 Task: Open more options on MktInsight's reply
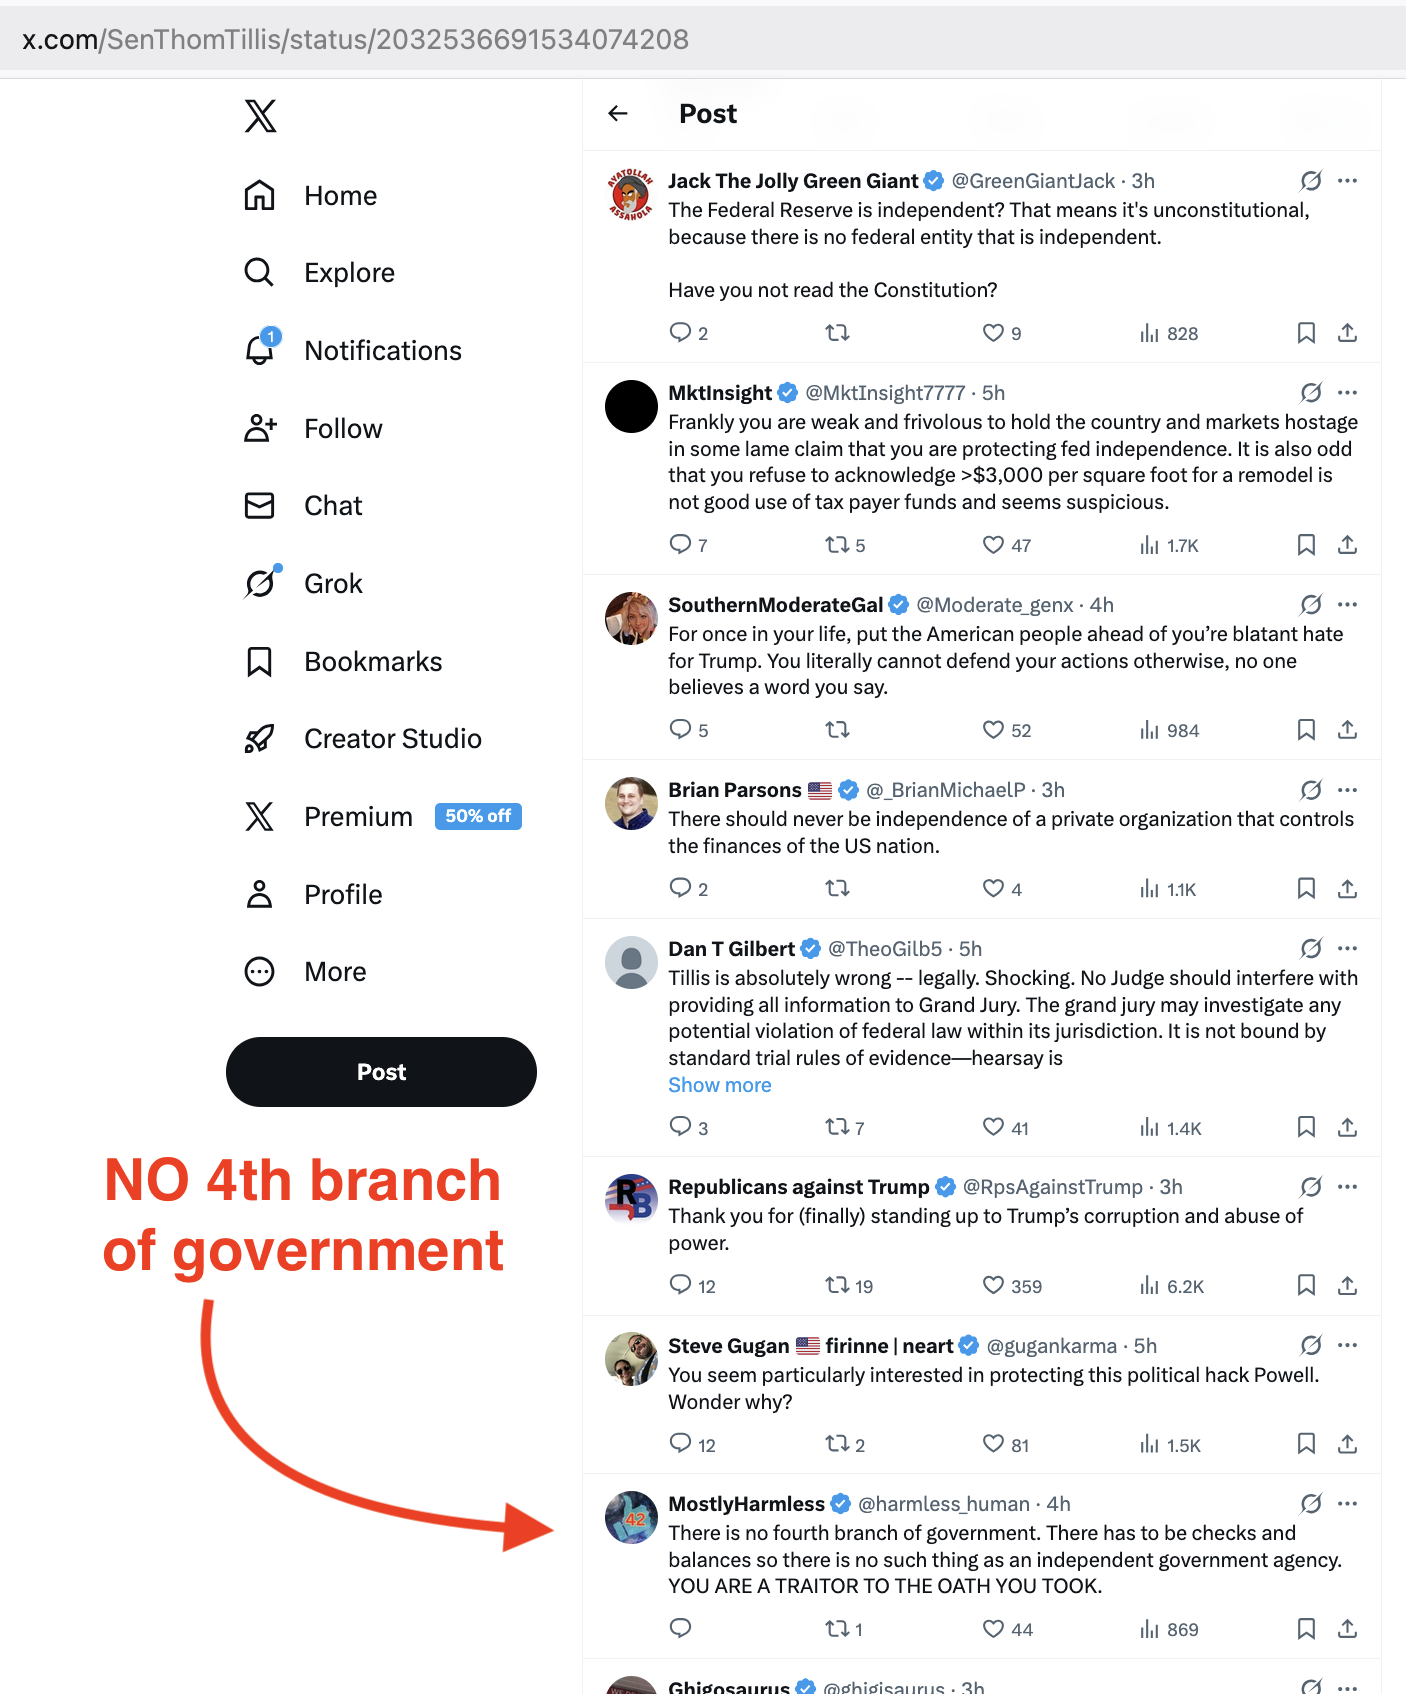[x=1347, y=392]
